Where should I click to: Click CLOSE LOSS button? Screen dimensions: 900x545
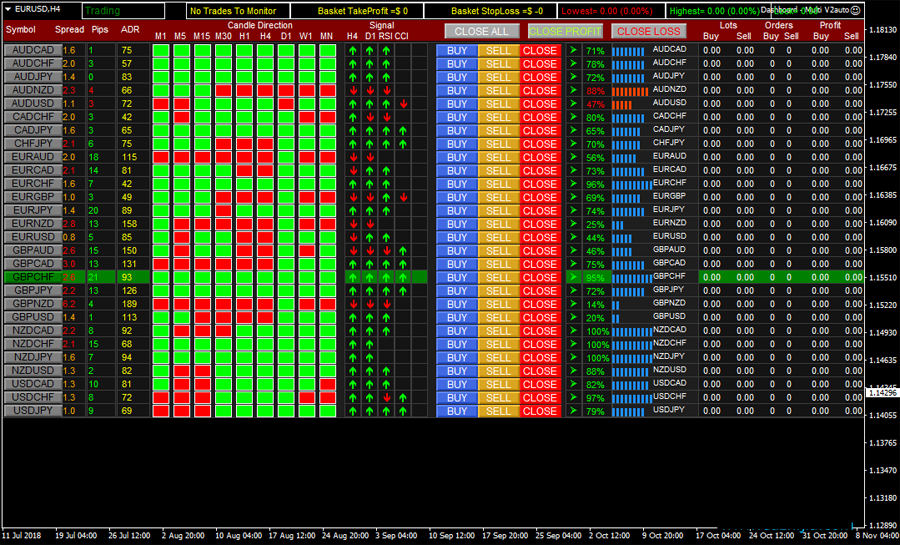(648, 31)
